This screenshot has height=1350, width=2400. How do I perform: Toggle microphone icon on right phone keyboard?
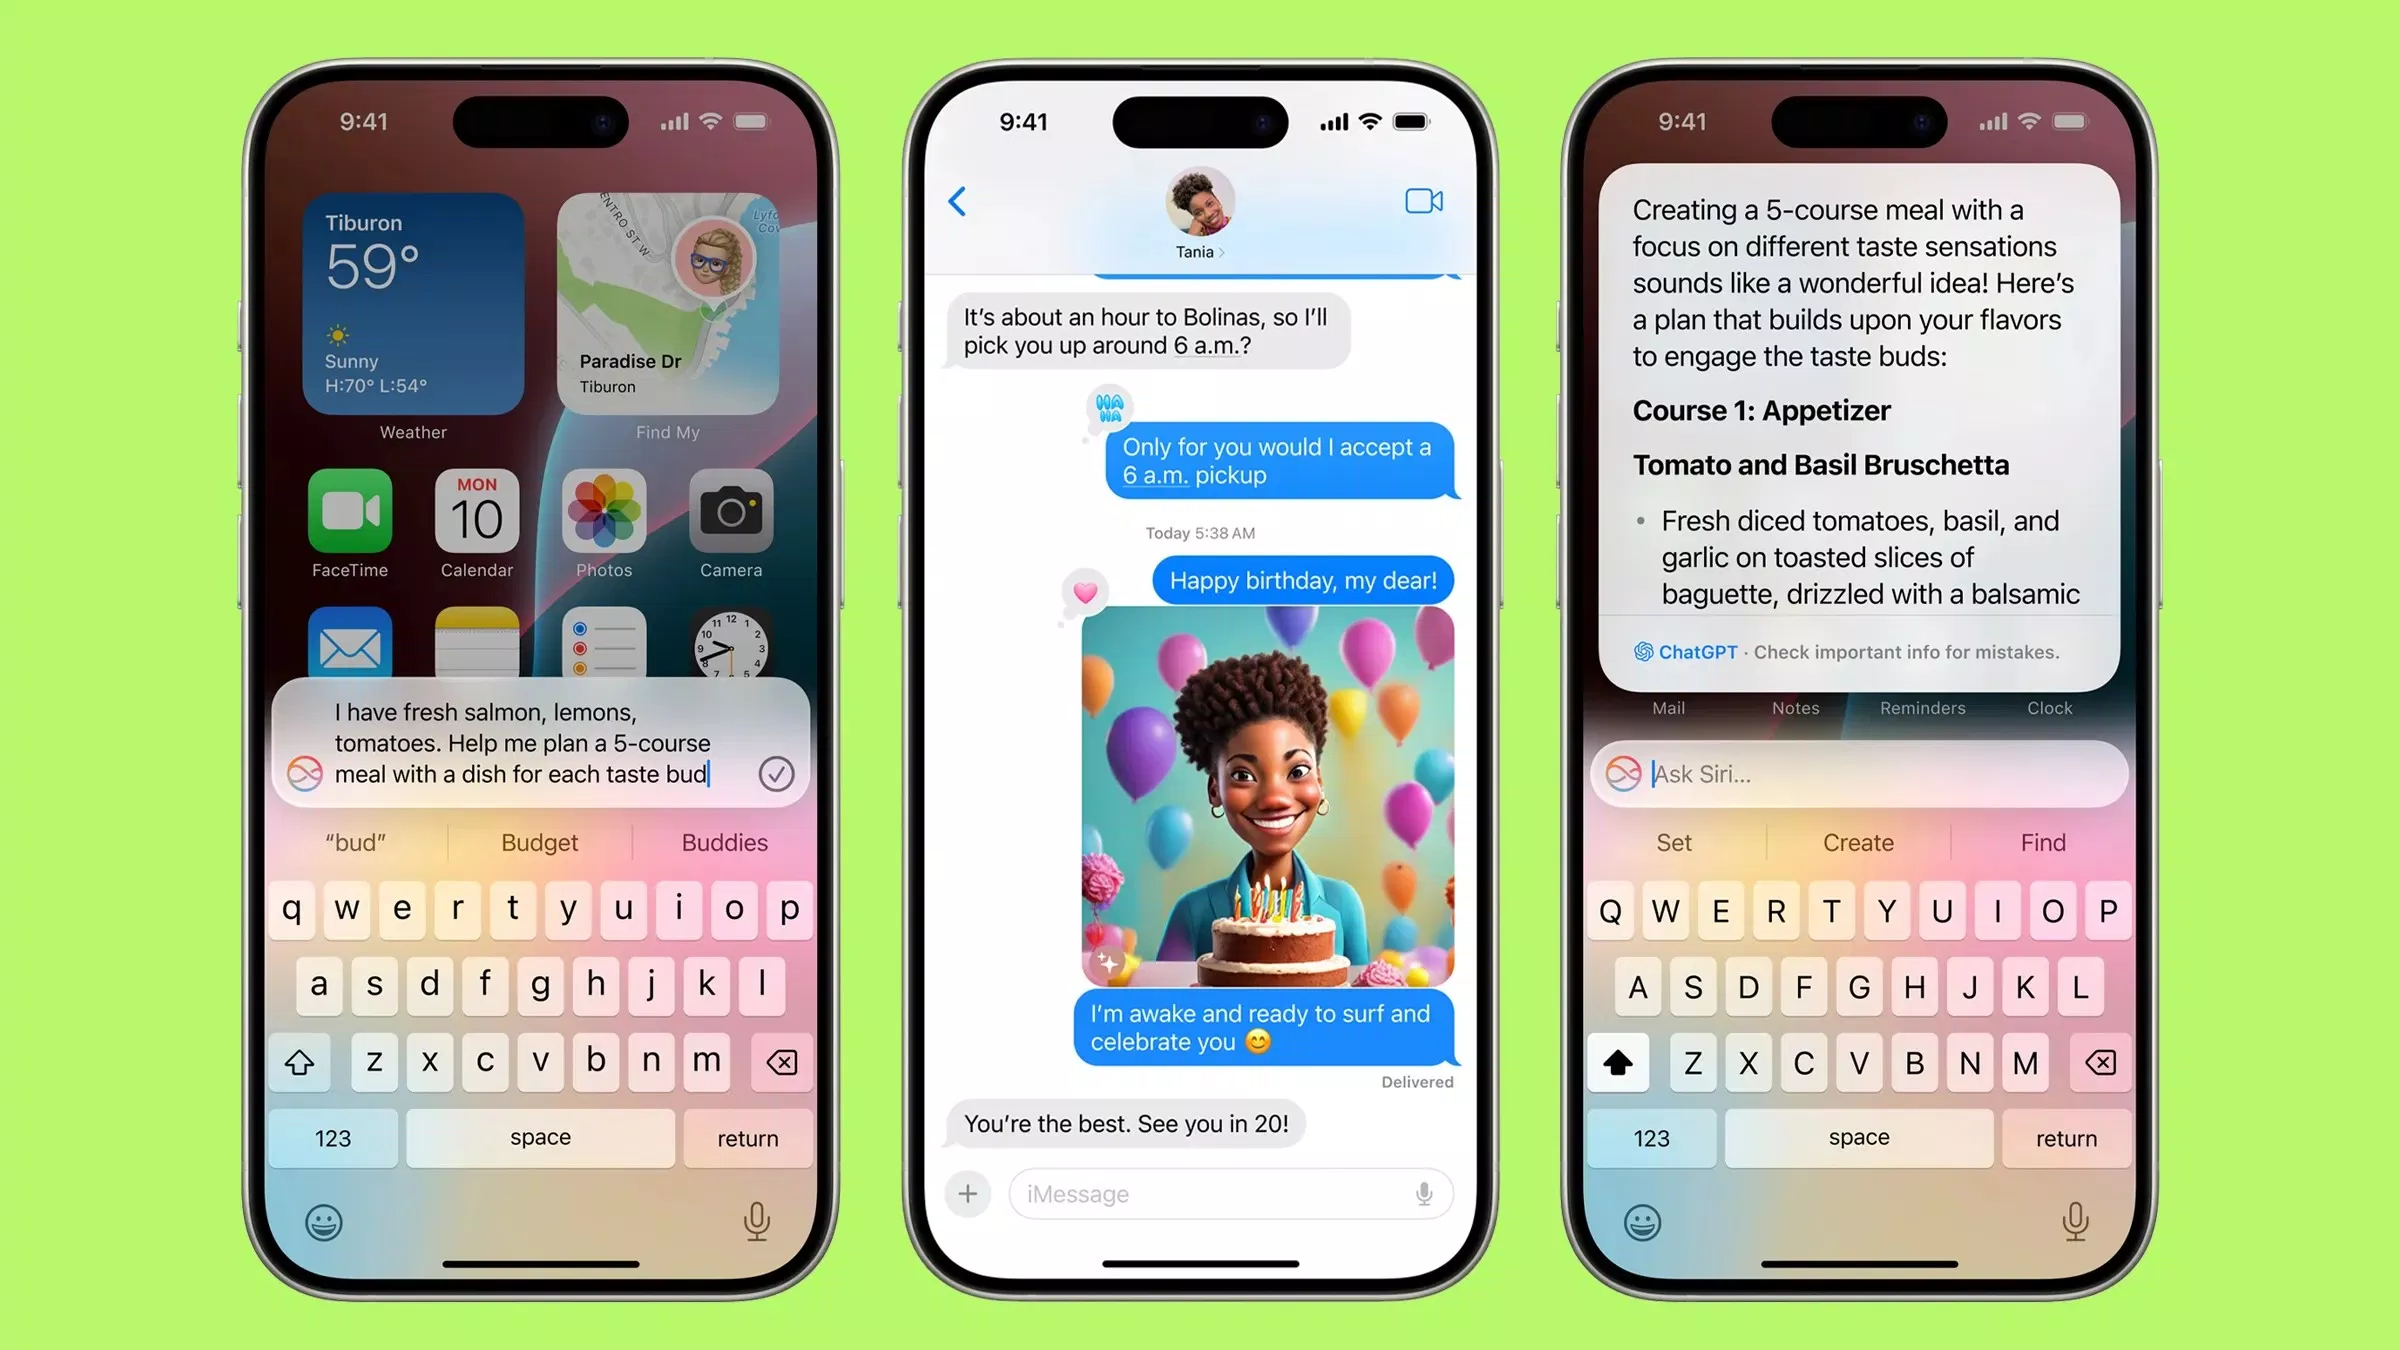coord(2074,1220)
